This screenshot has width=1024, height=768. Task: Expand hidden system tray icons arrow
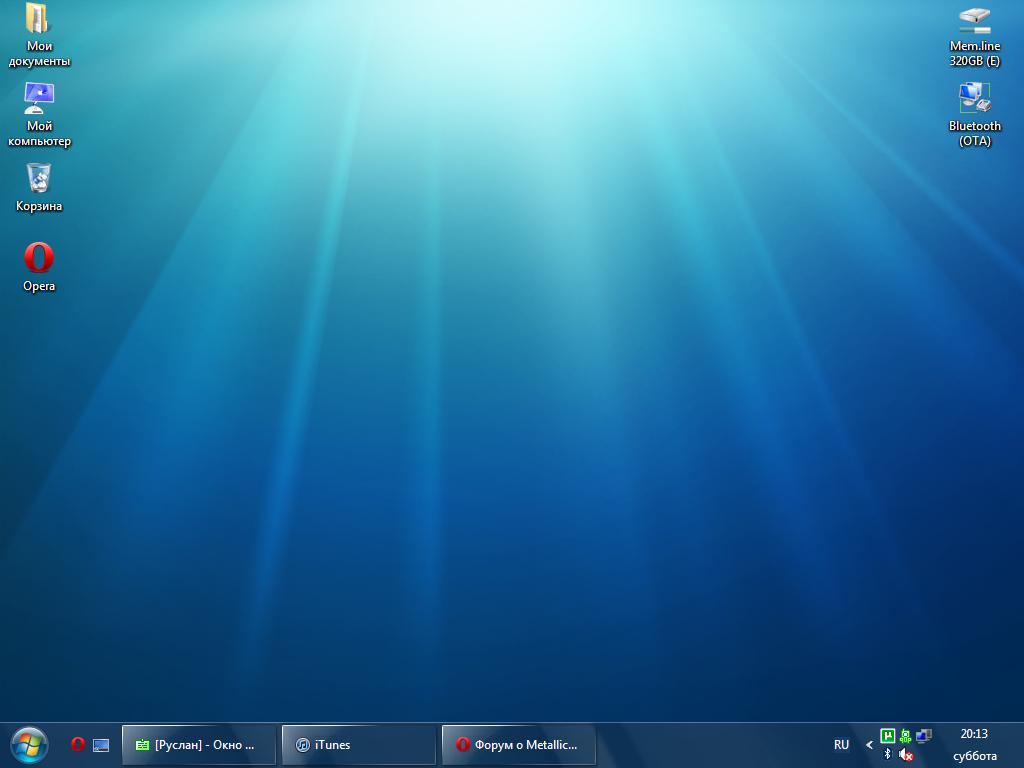pos(869,745)
